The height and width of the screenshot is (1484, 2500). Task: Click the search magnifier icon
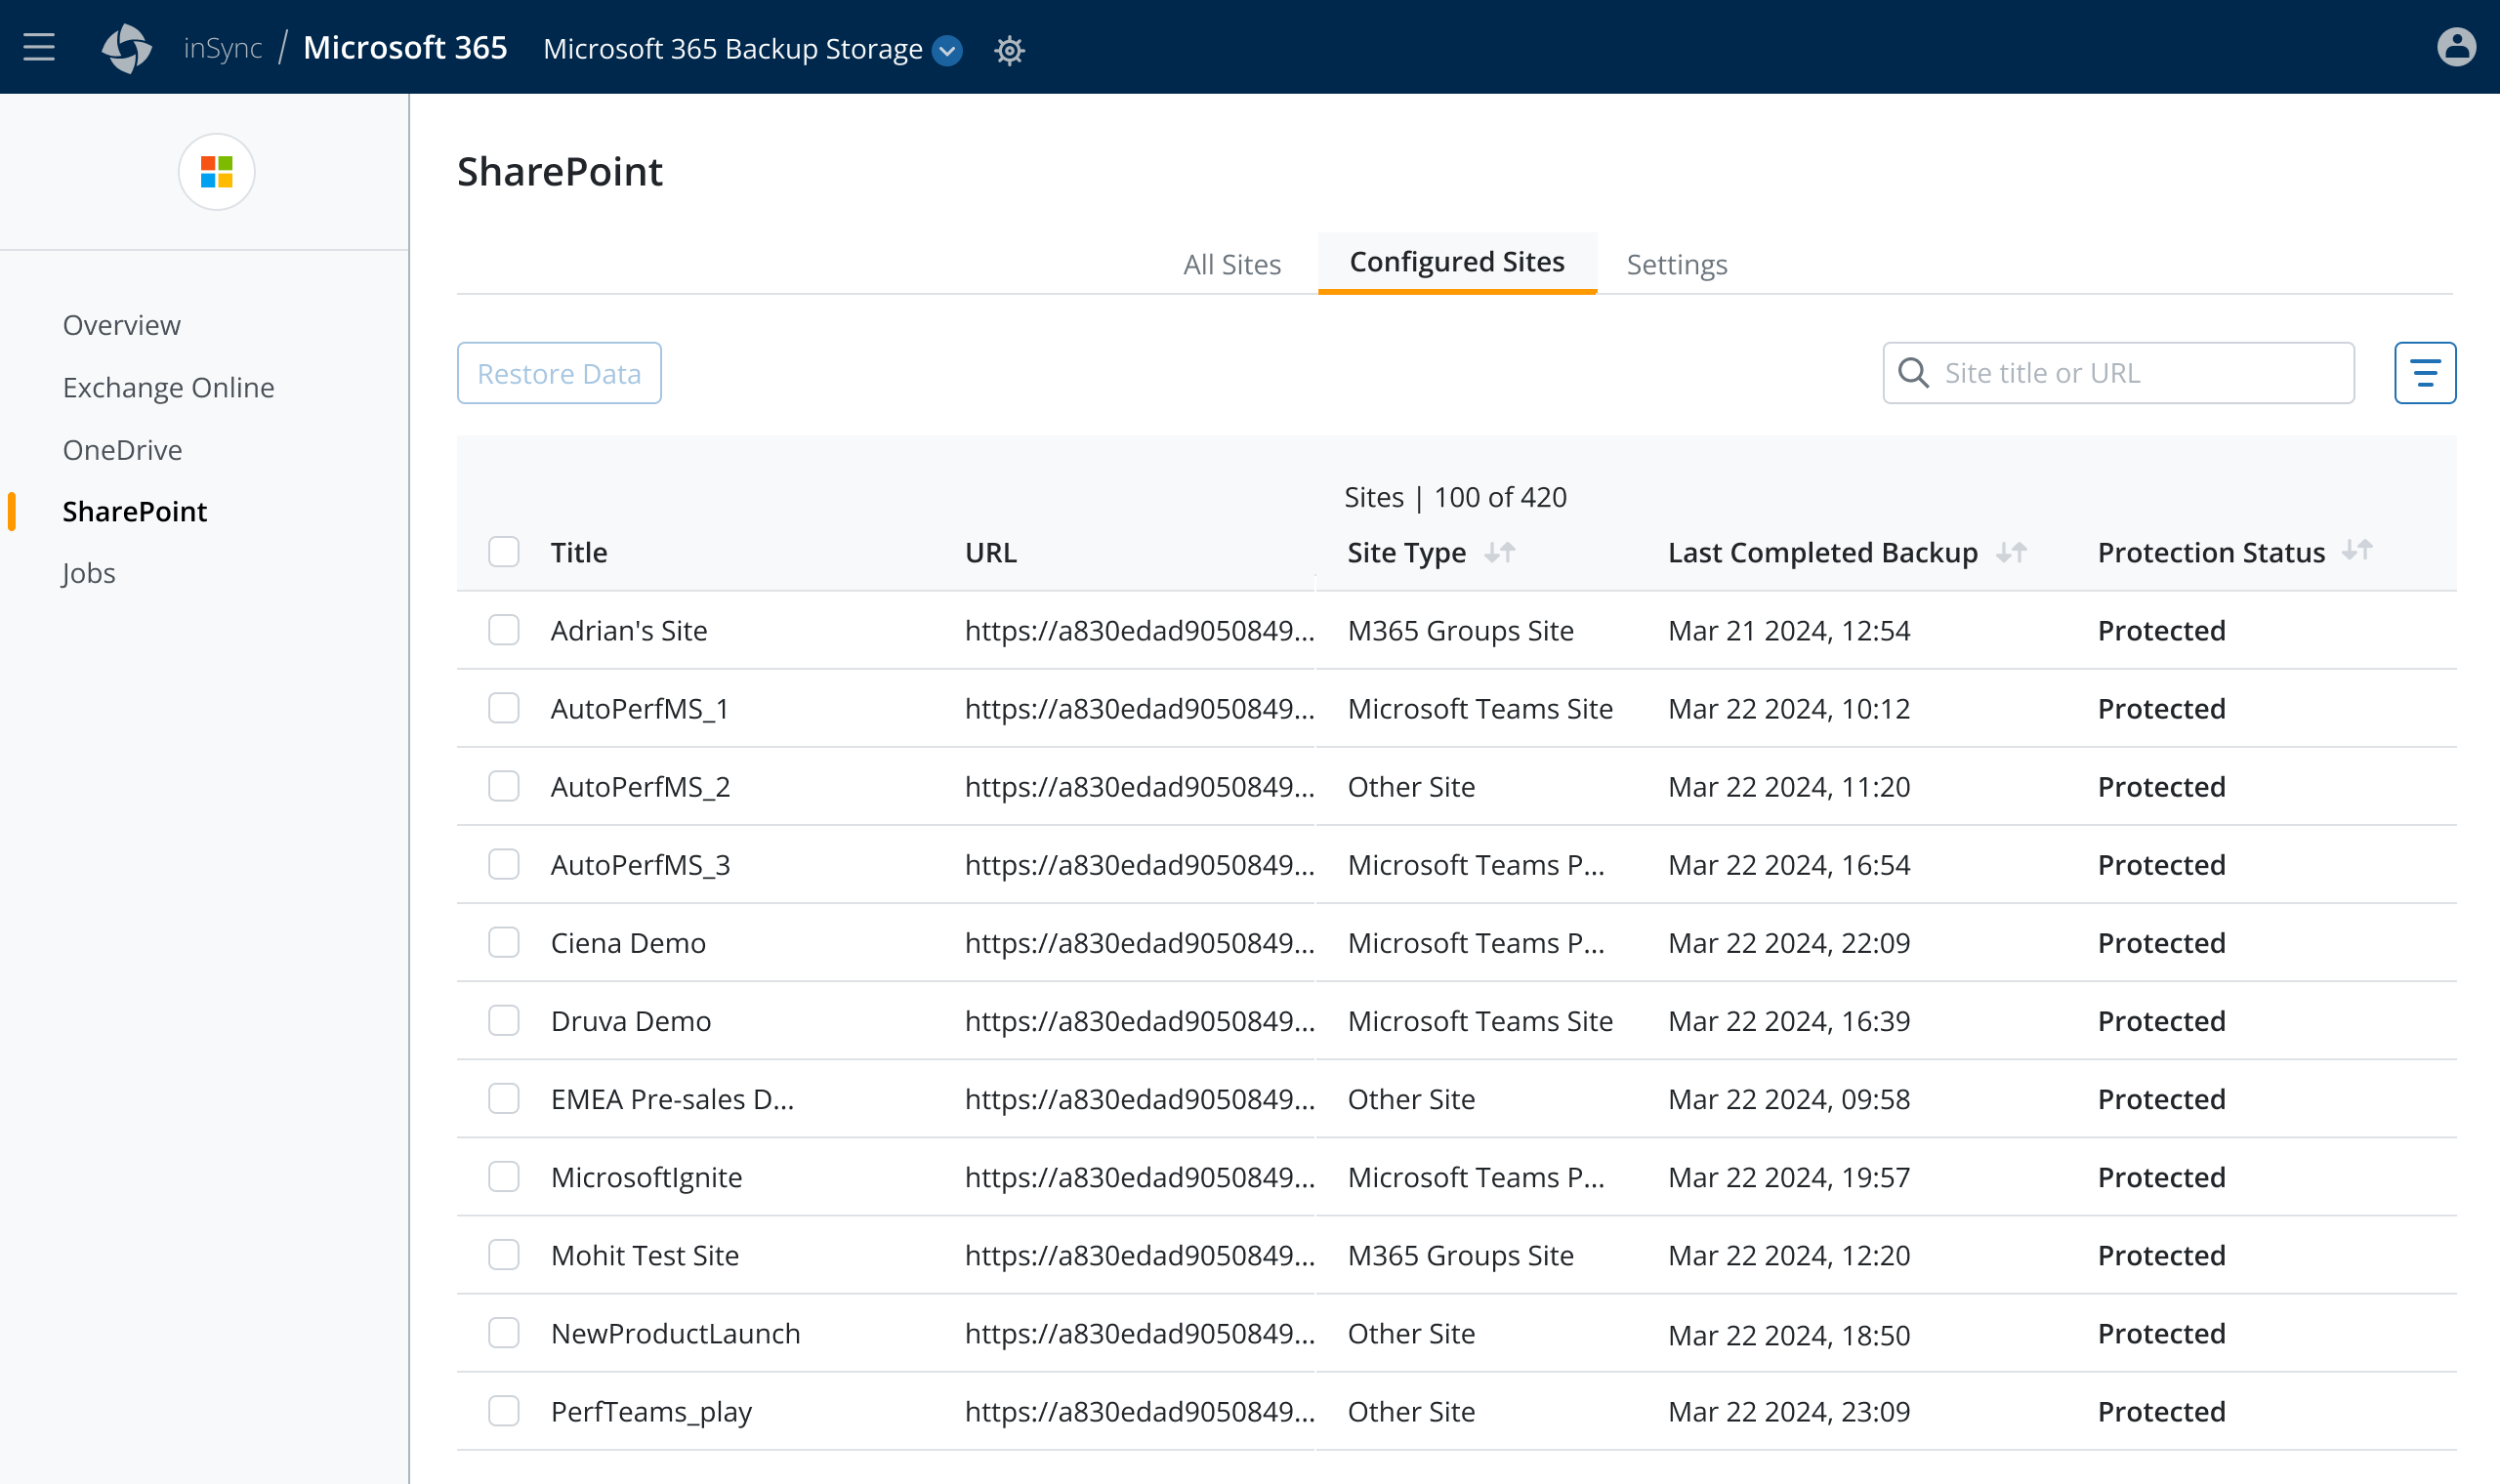coord(1913,373)
